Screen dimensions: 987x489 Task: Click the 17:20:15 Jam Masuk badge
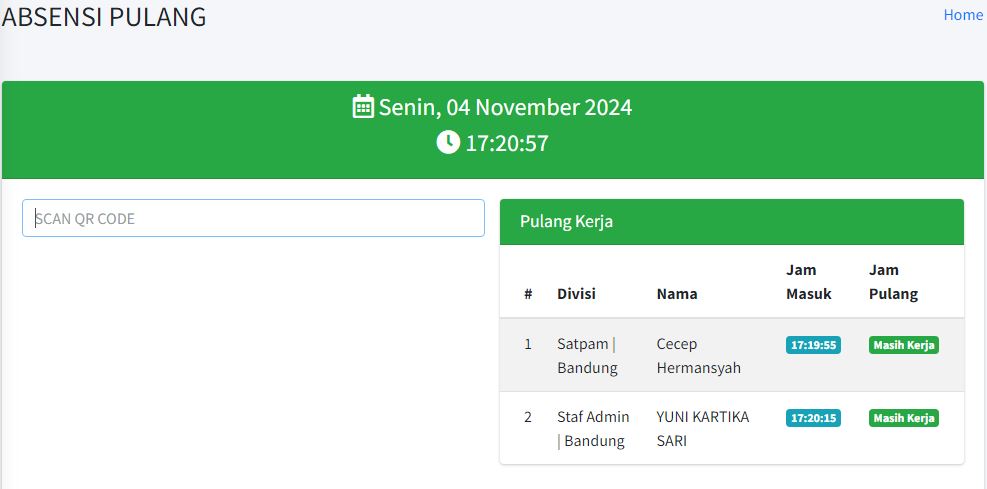click(x=813, y=418)
